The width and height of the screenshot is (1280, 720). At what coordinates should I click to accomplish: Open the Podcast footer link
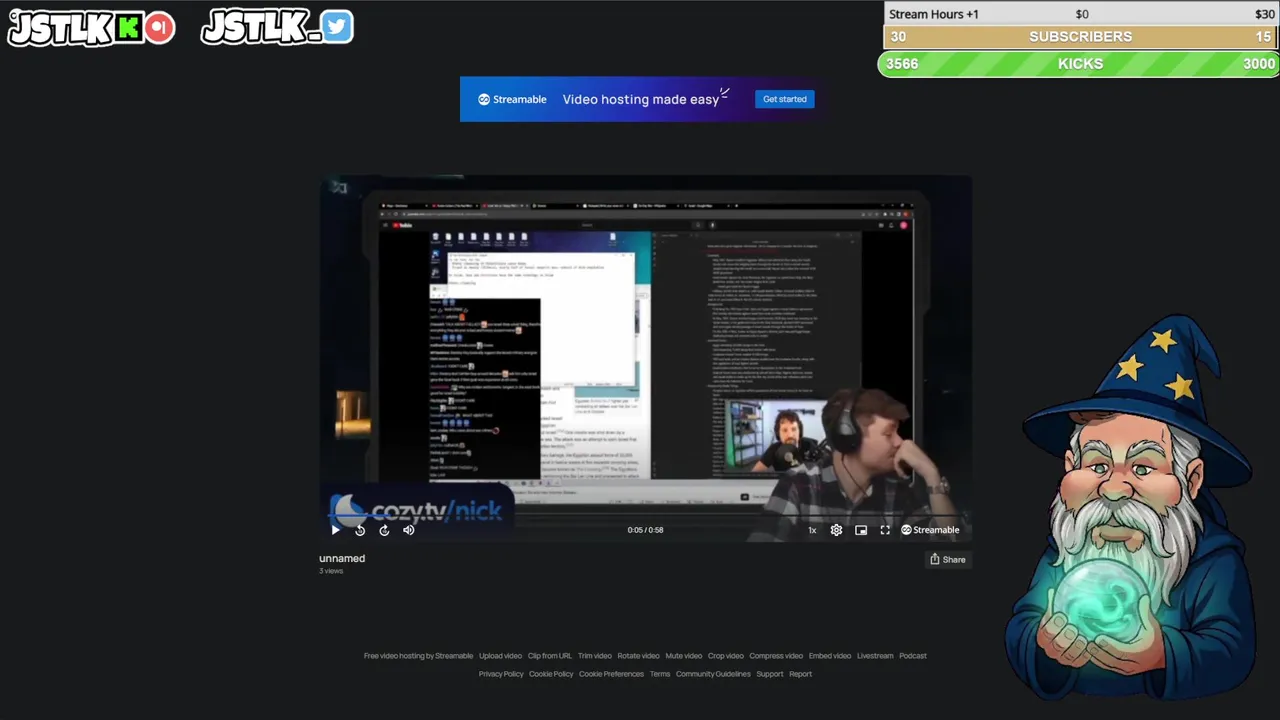tap(913, 656)
